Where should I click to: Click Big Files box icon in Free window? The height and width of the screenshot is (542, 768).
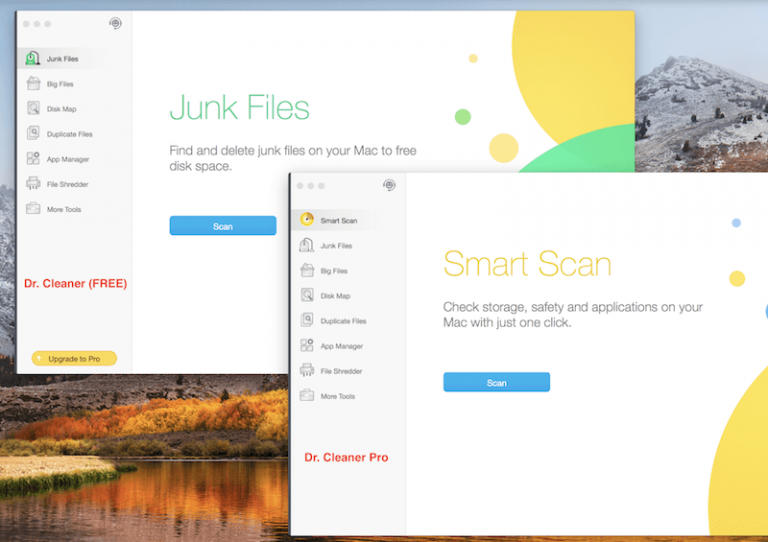click(x=33, y=84)
